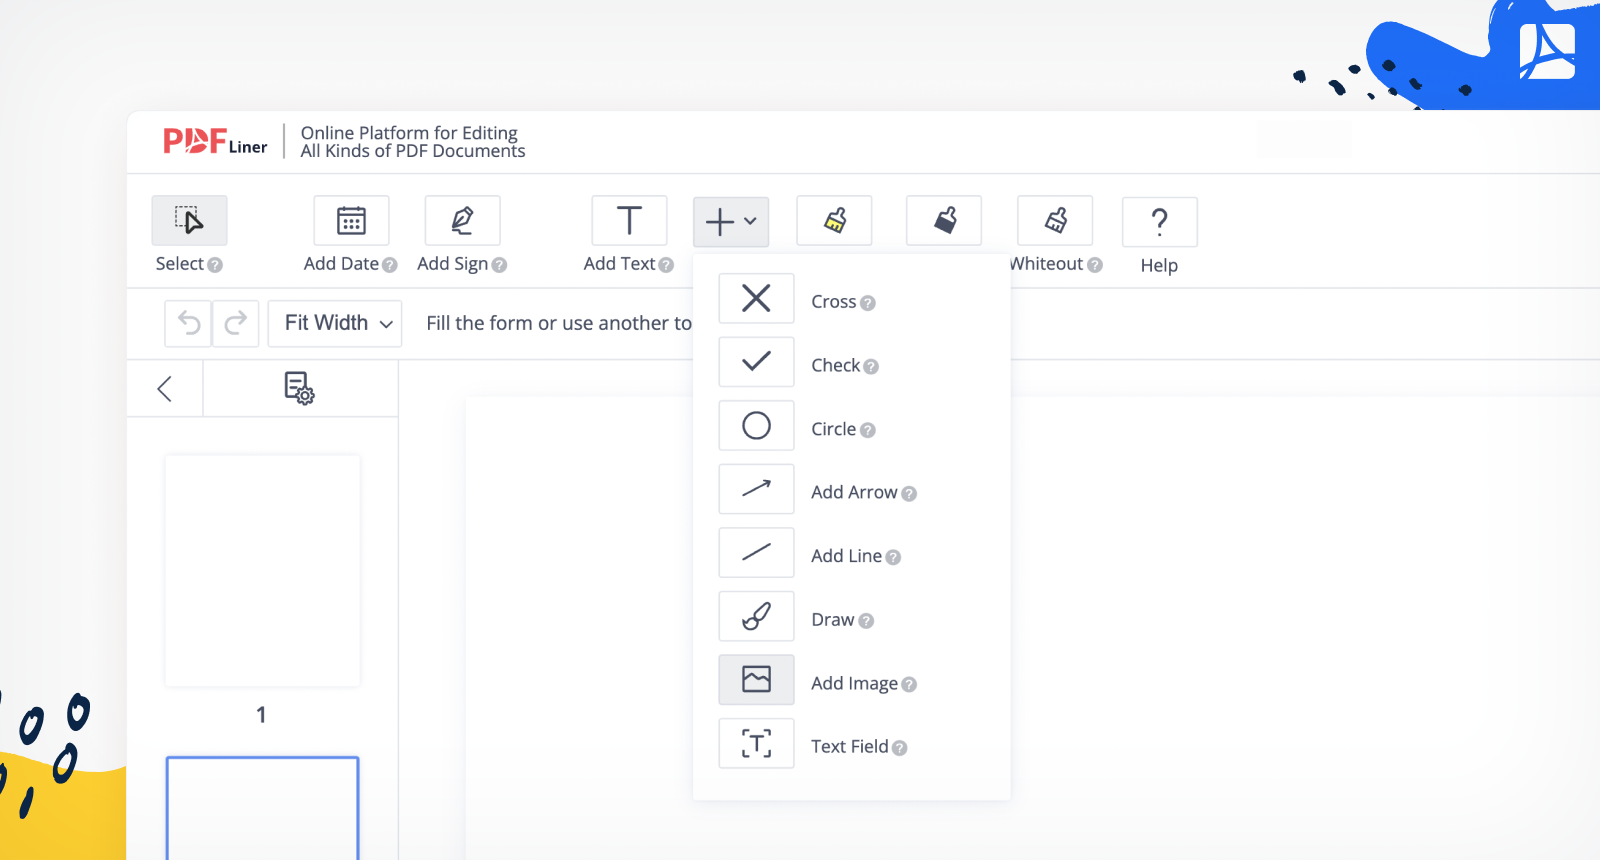Select Add Image from the menu

(x=756, y=680)
